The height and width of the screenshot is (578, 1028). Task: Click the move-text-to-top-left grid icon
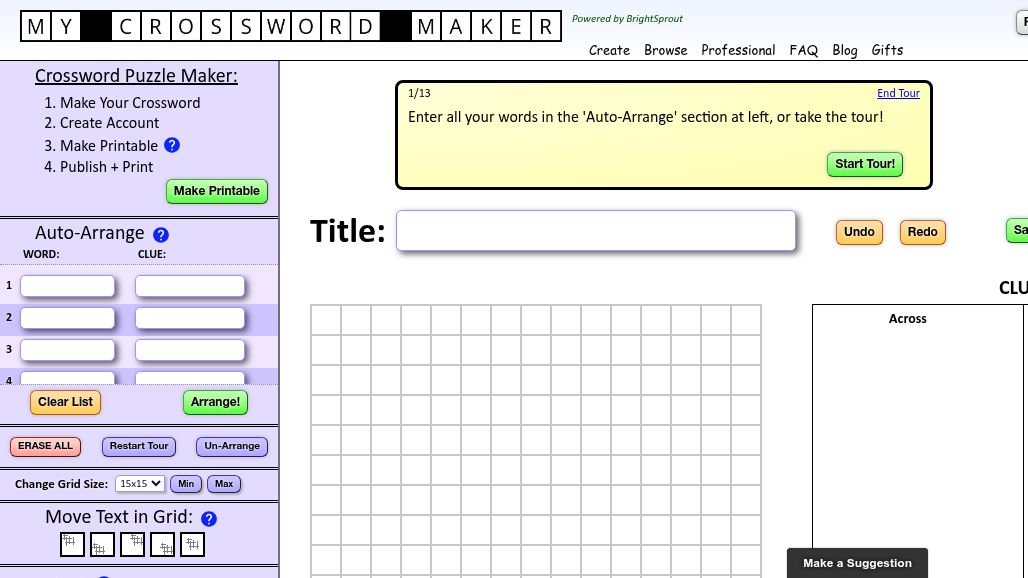(72, 544)
